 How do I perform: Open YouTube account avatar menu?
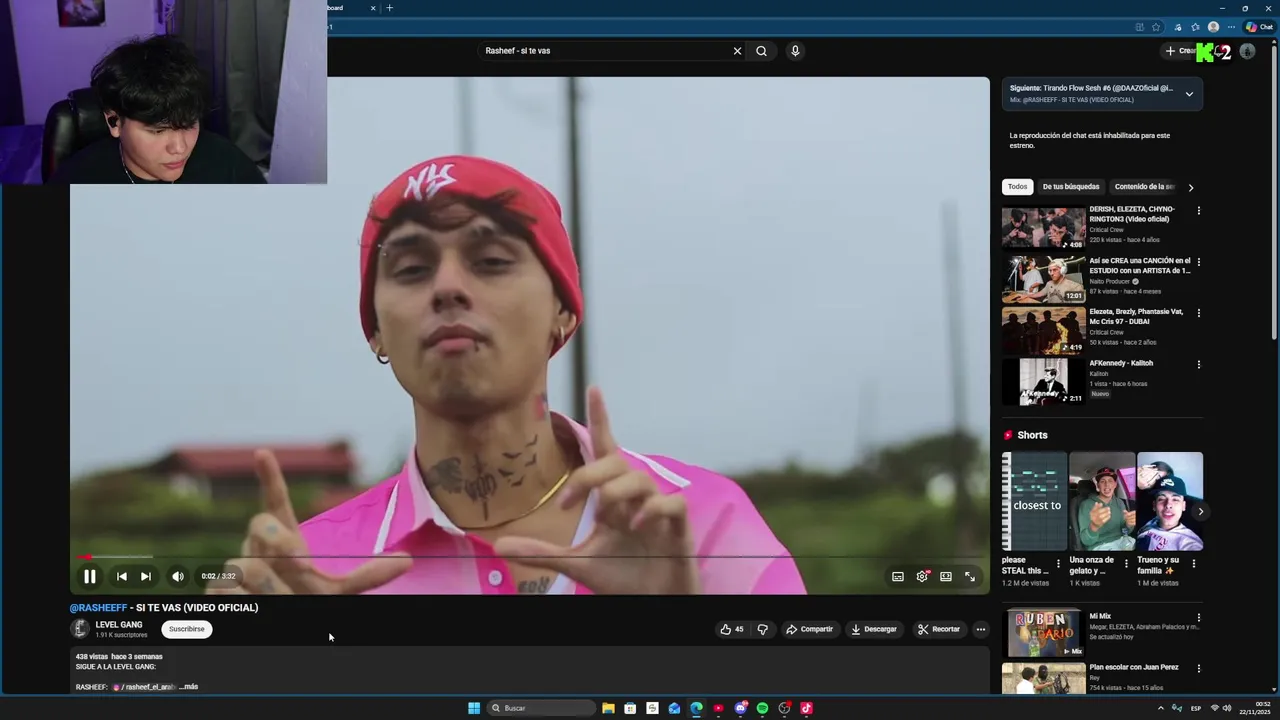point(1247,51)
